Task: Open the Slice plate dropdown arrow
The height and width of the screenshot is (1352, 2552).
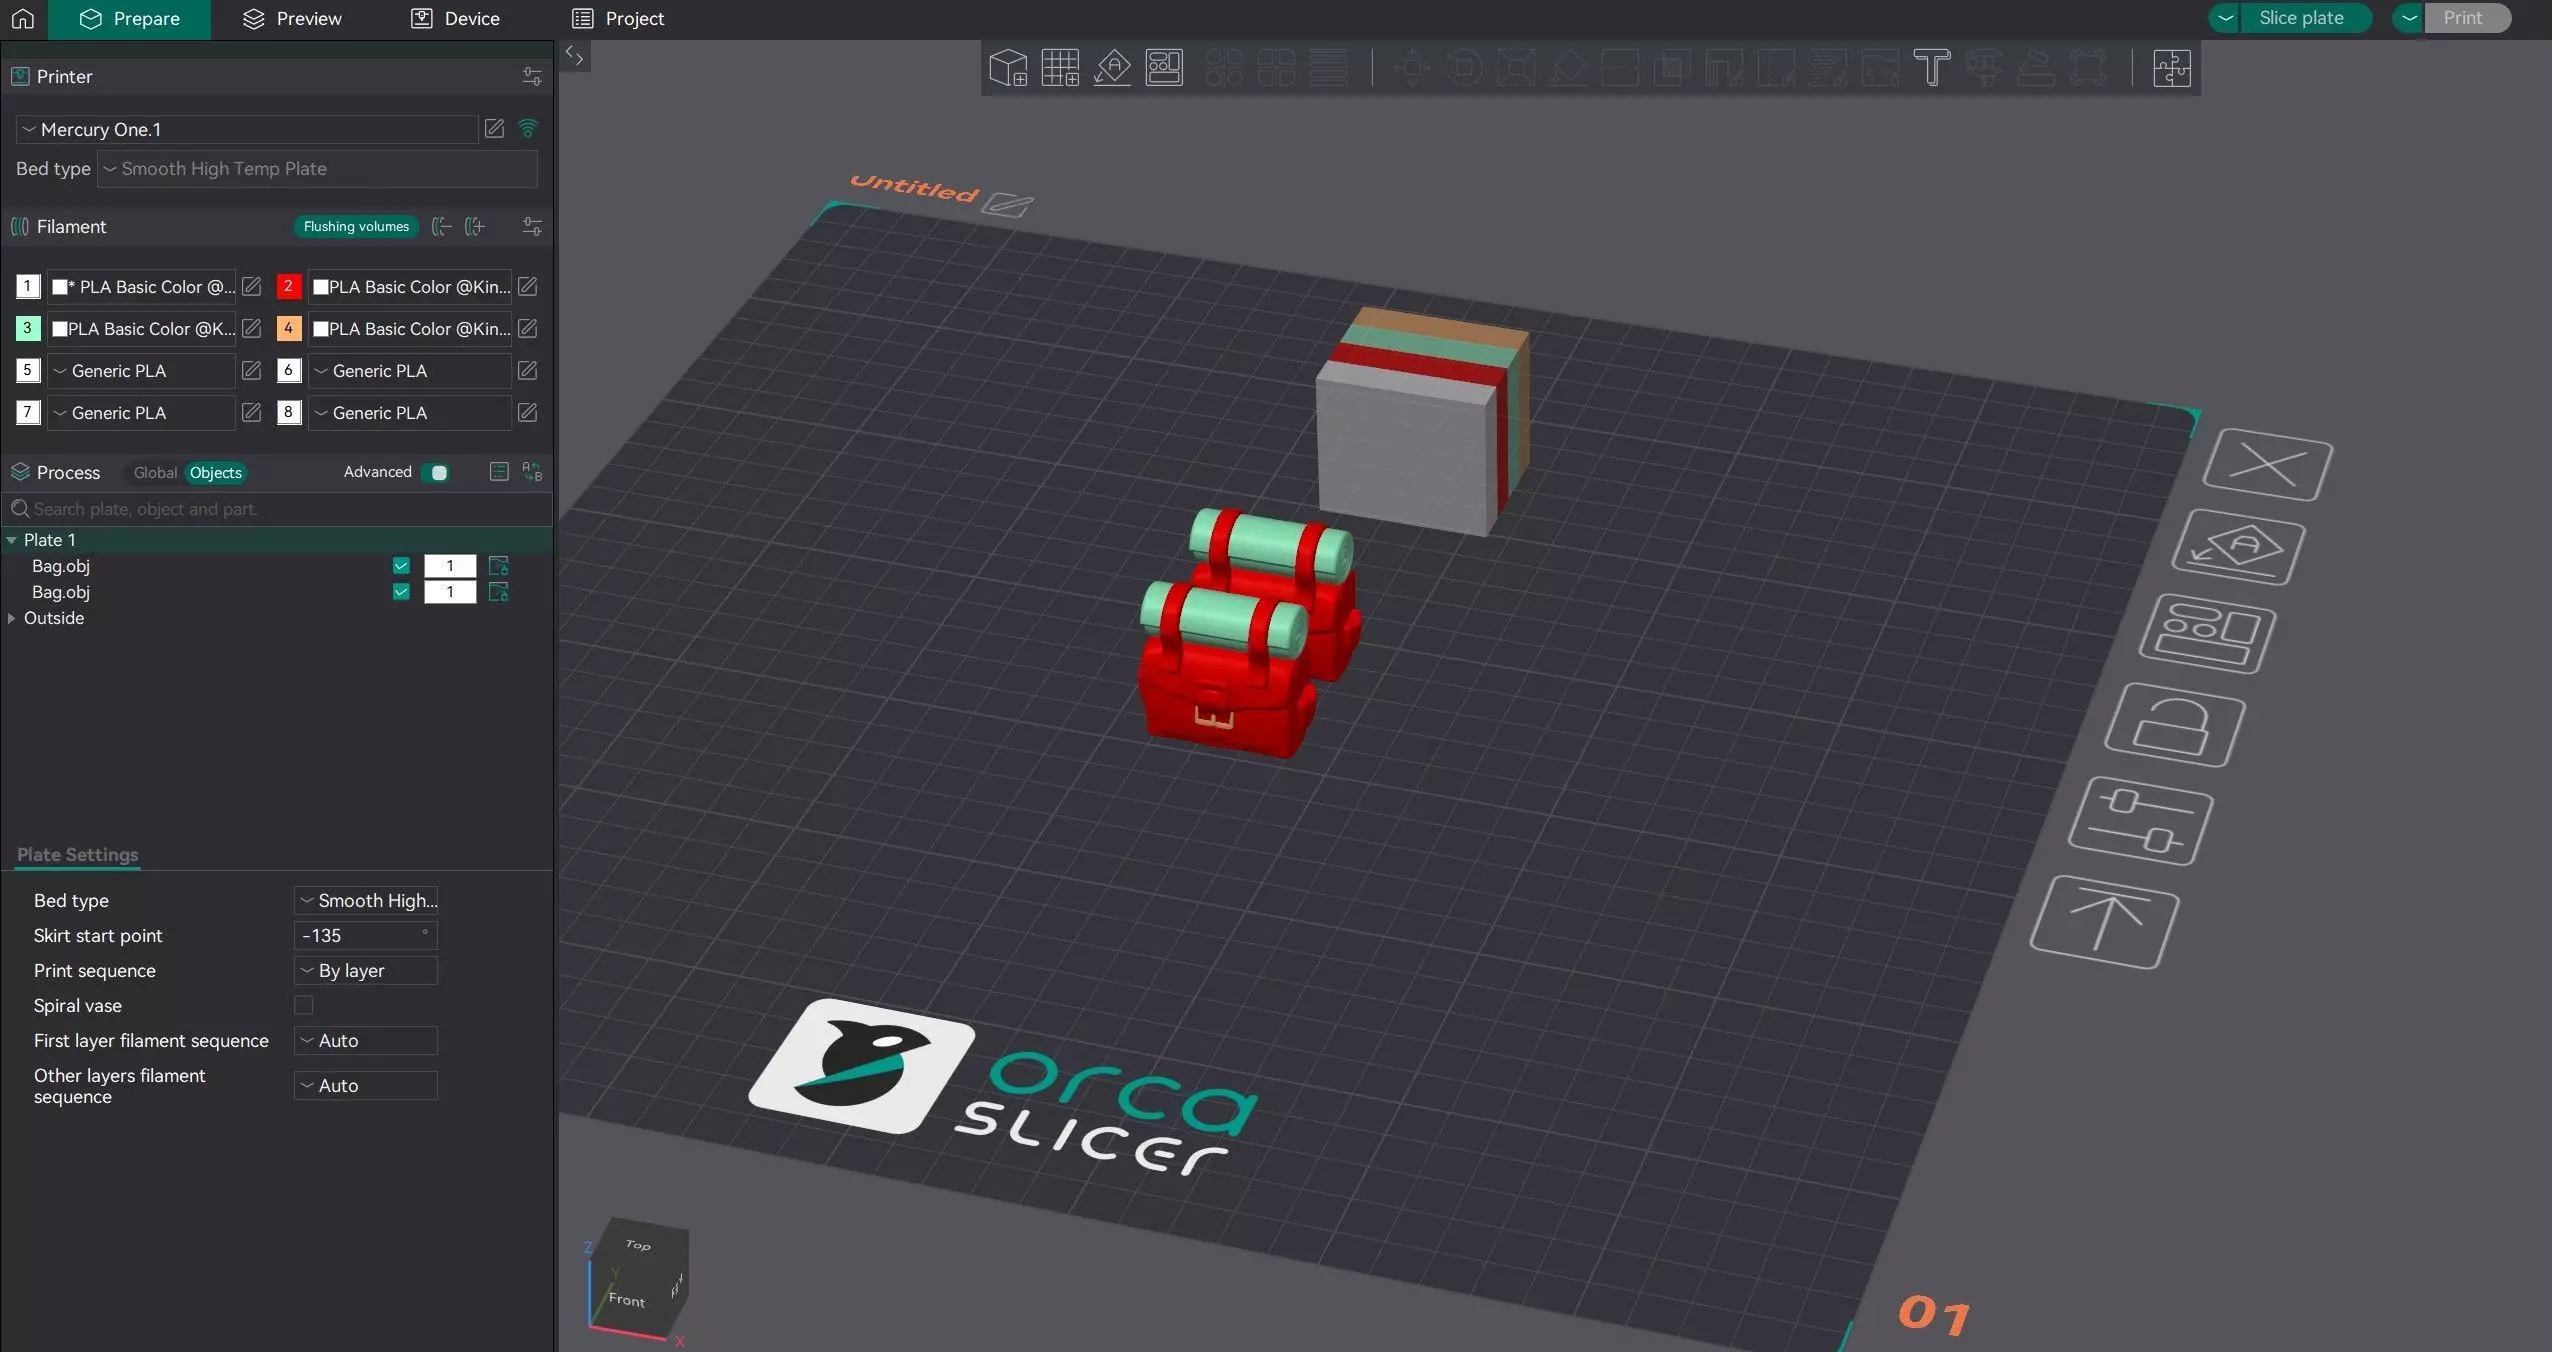Action: (x=2225, y=18)
